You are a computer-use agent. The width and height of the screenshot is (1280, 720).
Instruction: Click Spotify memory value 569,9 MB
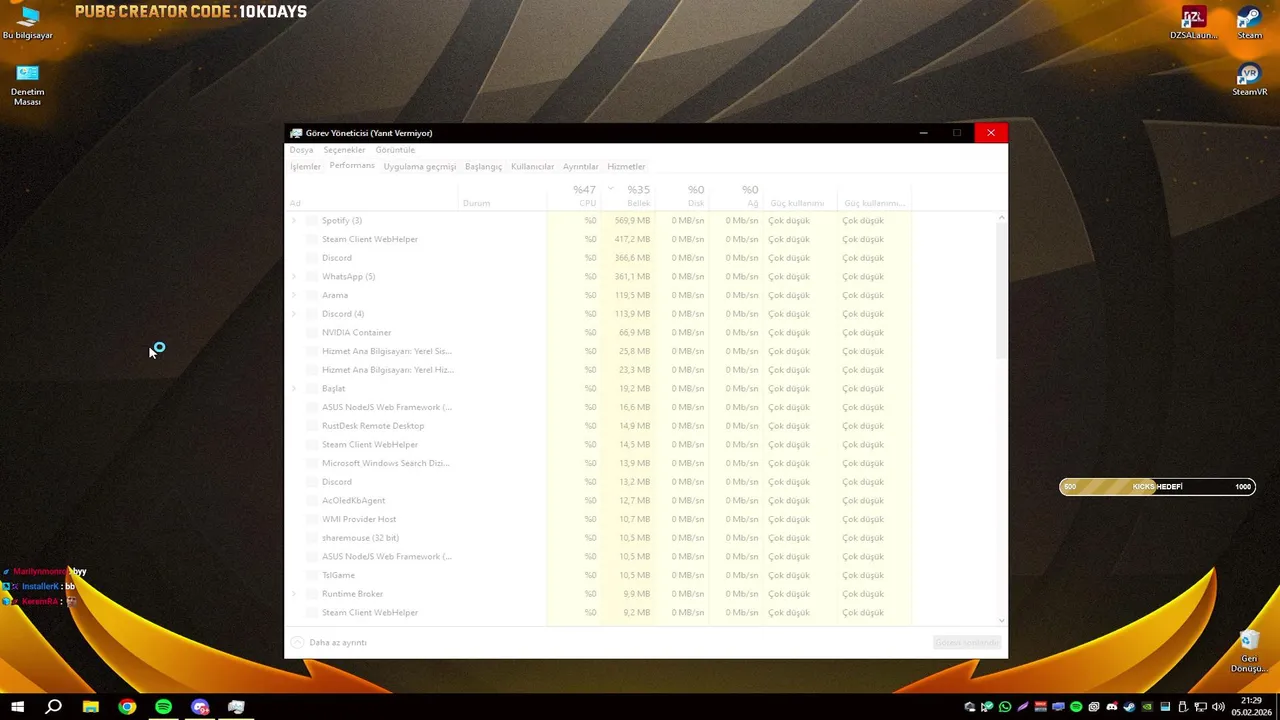(x=632, y=220)
